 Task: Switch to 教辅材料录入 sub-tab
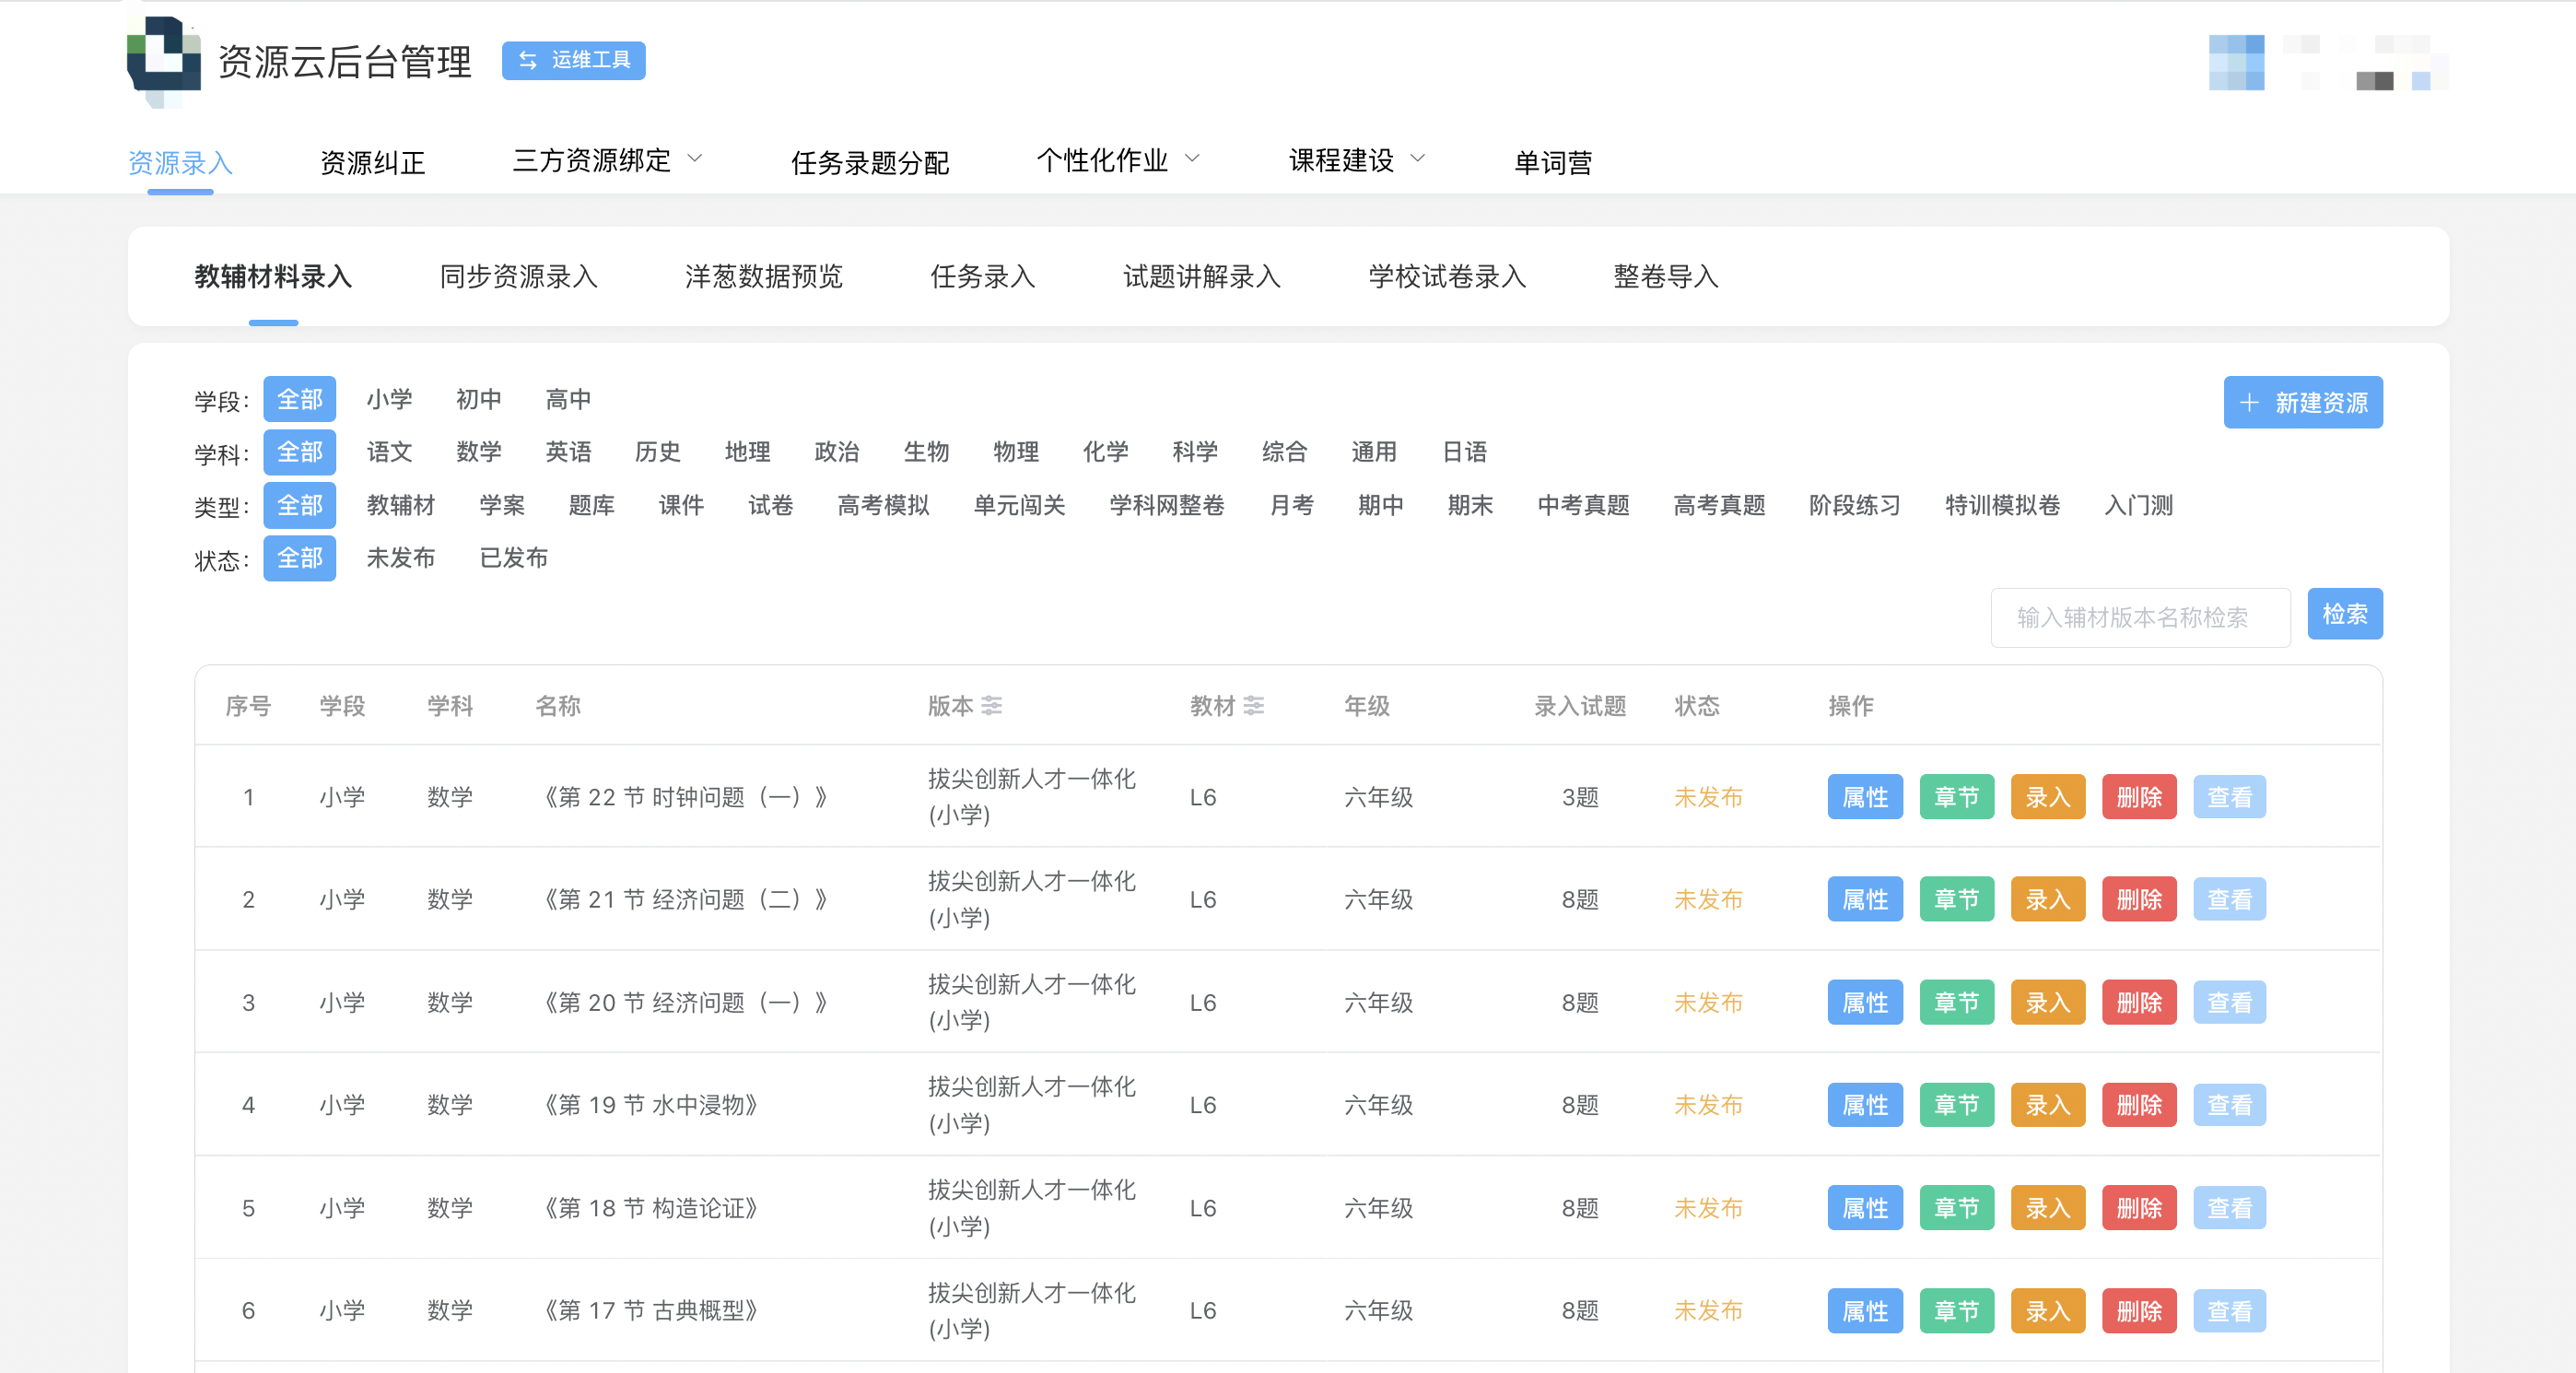click(x=273, y=277)
